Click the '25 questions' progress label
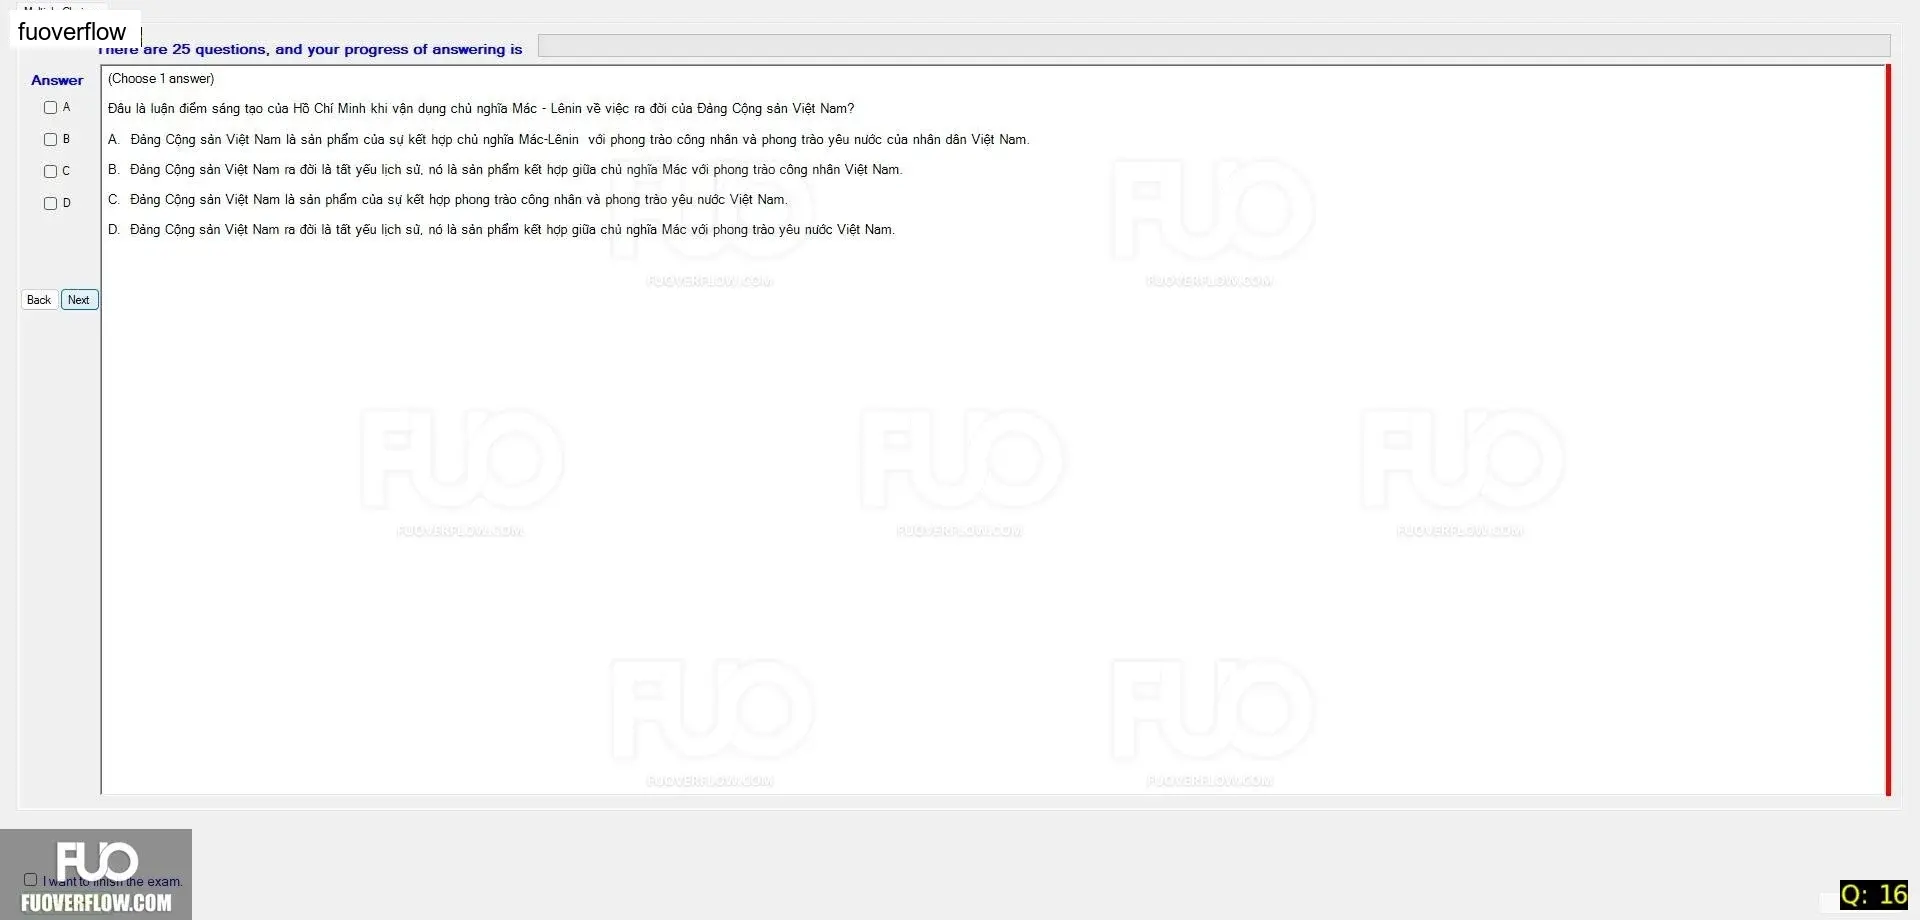The height and width of the screenshot is (920, 1920). coord(310,49)
